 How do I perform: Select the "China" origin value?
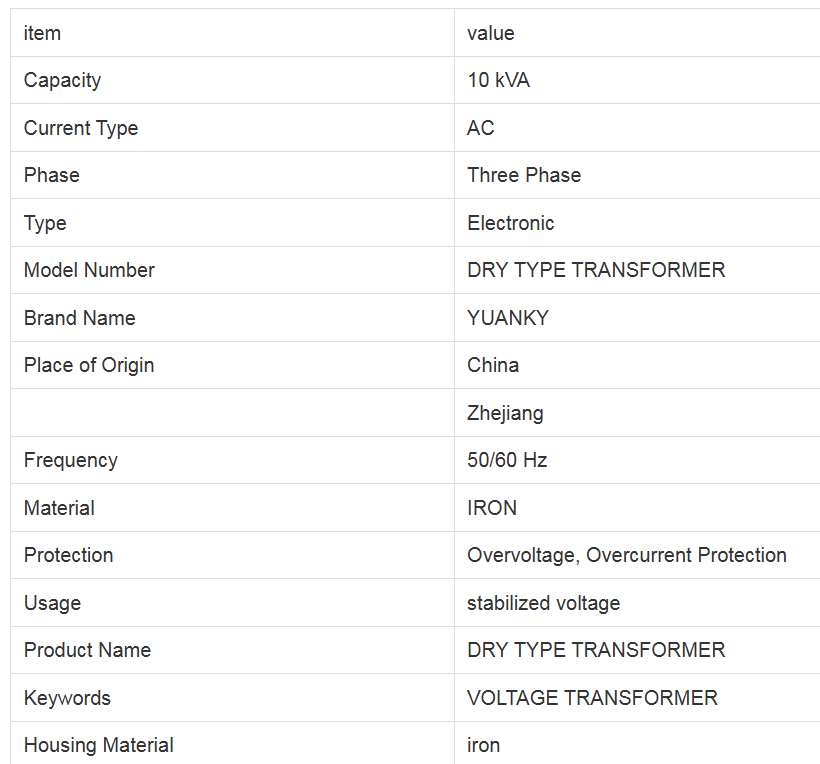coord(493,365)
